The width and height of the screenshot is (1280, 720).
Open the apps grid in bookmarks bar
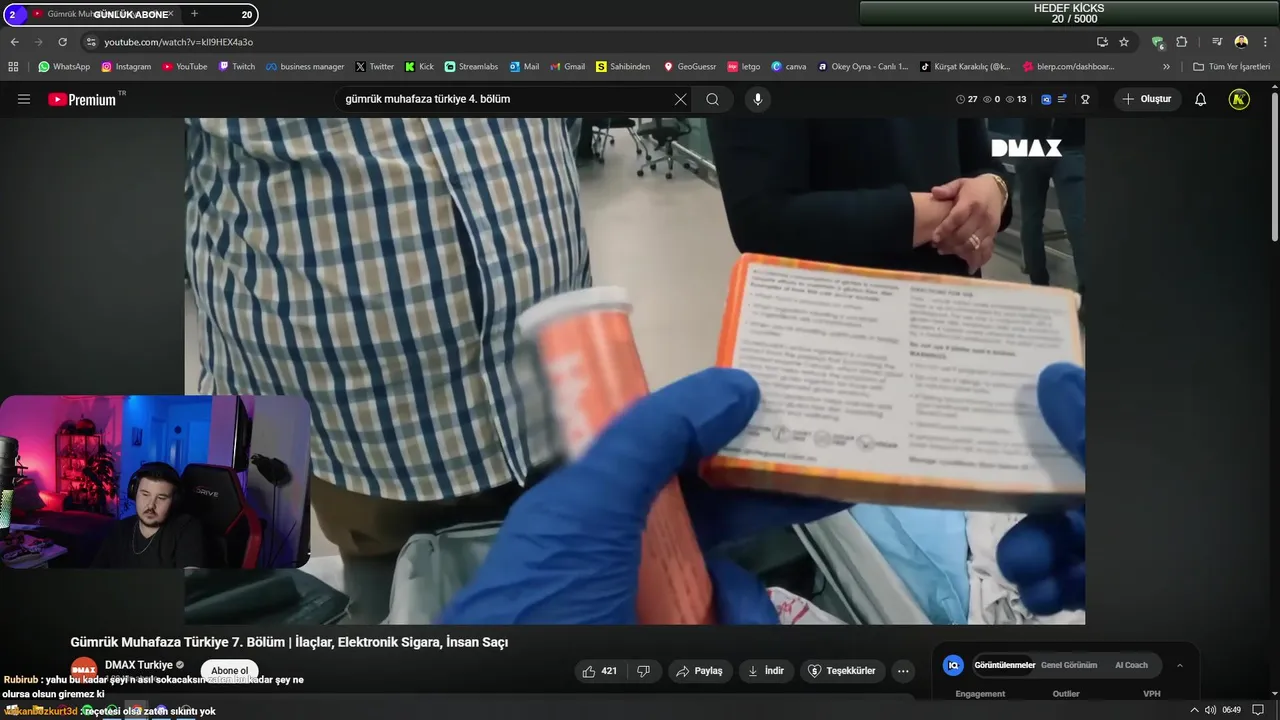coord(13,67)
